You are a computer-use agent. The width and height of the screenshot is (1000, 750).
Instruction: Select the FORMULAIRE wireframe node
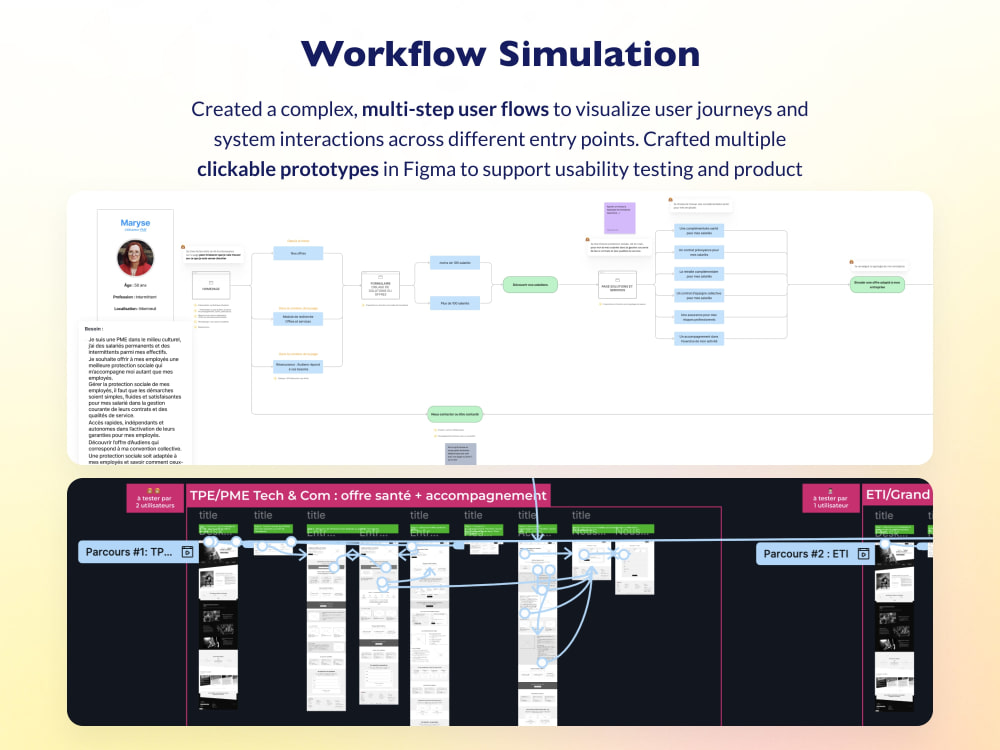pyautogui.click(x=380, y=285)
